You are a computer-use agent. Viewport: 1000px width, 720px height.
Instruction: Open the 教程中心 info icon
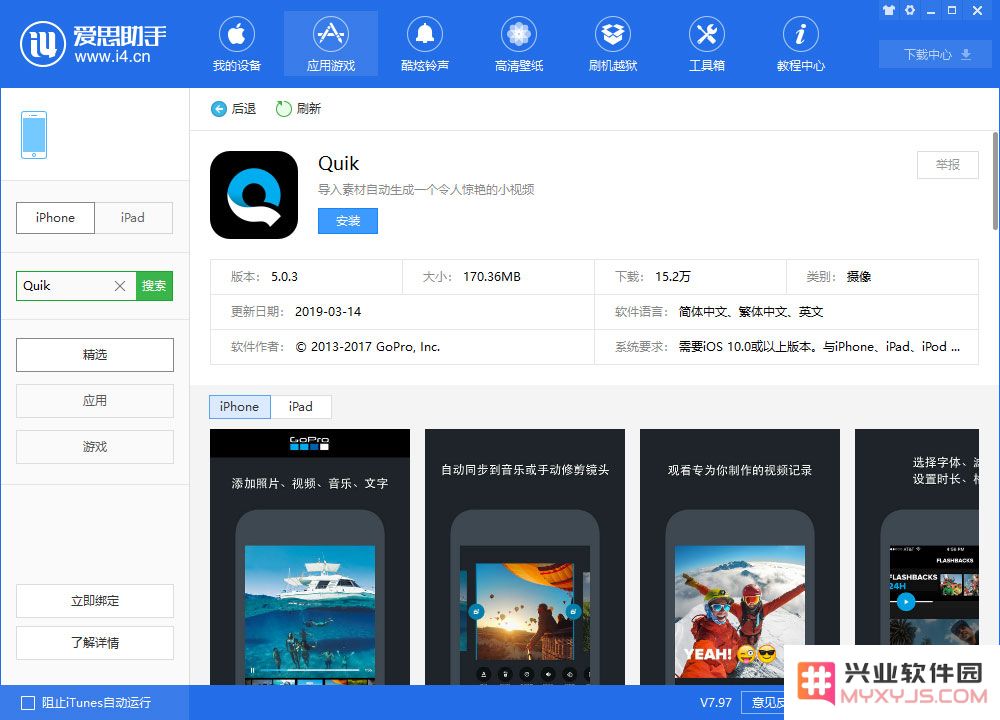point(800,34)
